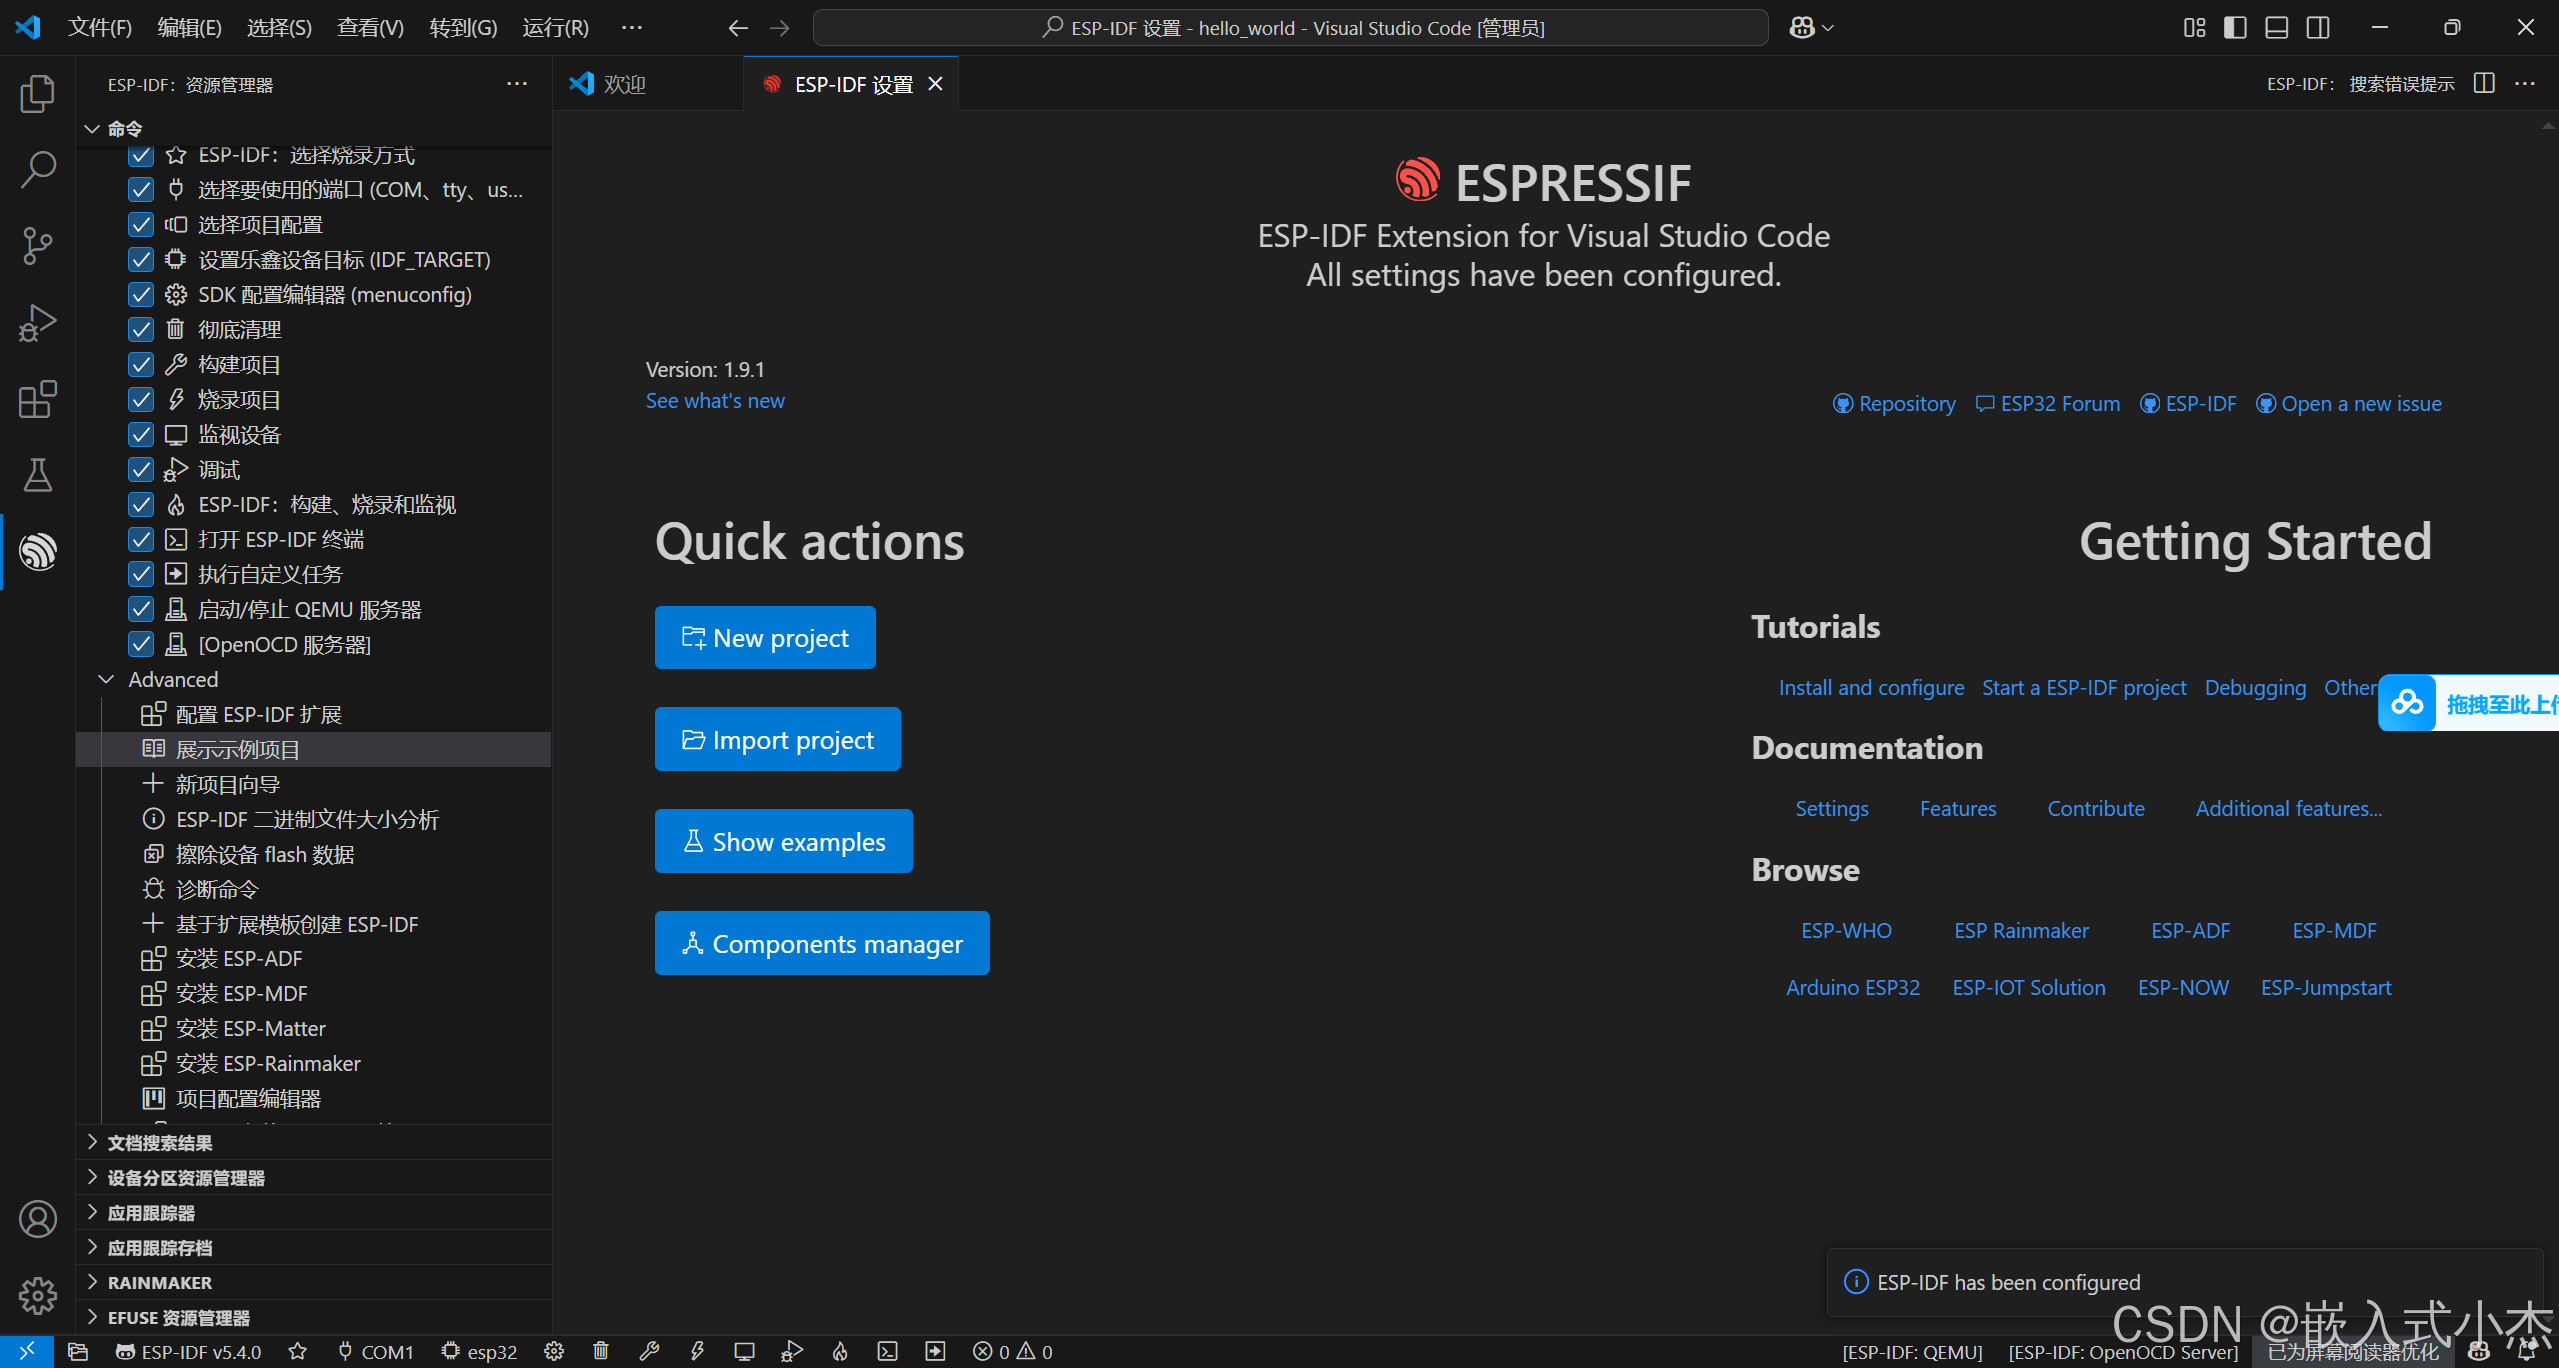2559x1368 pixels.
Task: Click the full clean trash icon in status bar
Action: (601, 1351)
